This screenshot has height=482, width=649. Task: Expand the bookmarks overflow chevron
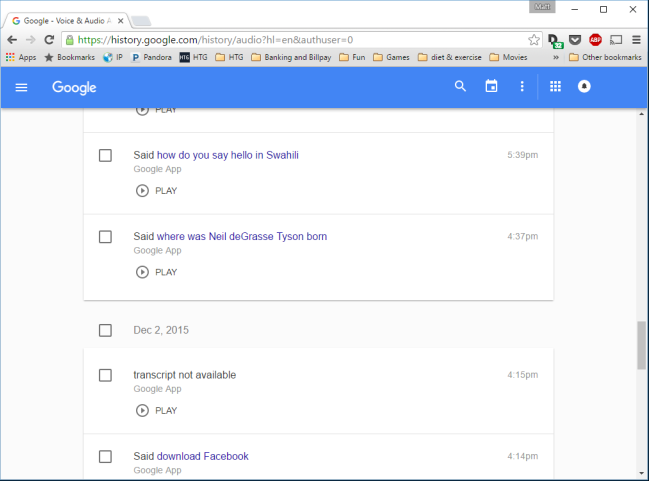[x=555, y=58]
